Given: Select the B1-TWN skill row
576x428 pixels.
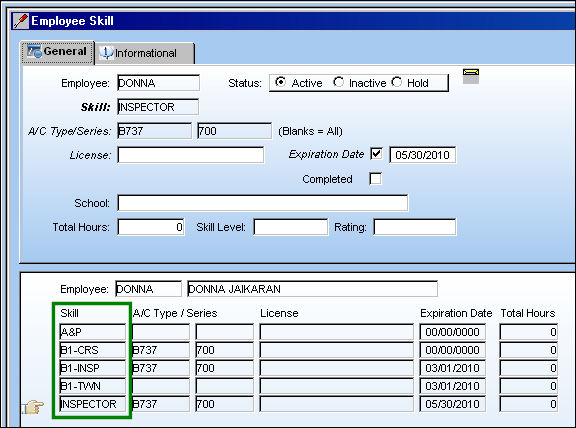Looking at the screenshot, I should tap(93, 386).
